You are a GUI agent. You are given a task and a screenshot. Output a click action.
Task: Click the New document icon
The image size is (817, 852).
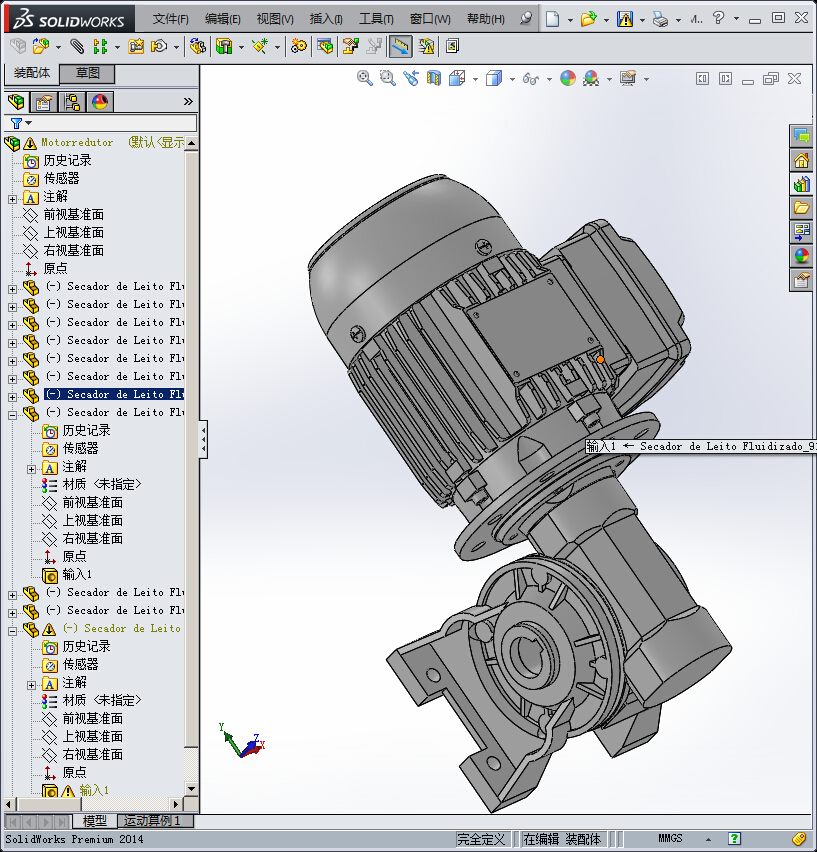pos(552,19)
